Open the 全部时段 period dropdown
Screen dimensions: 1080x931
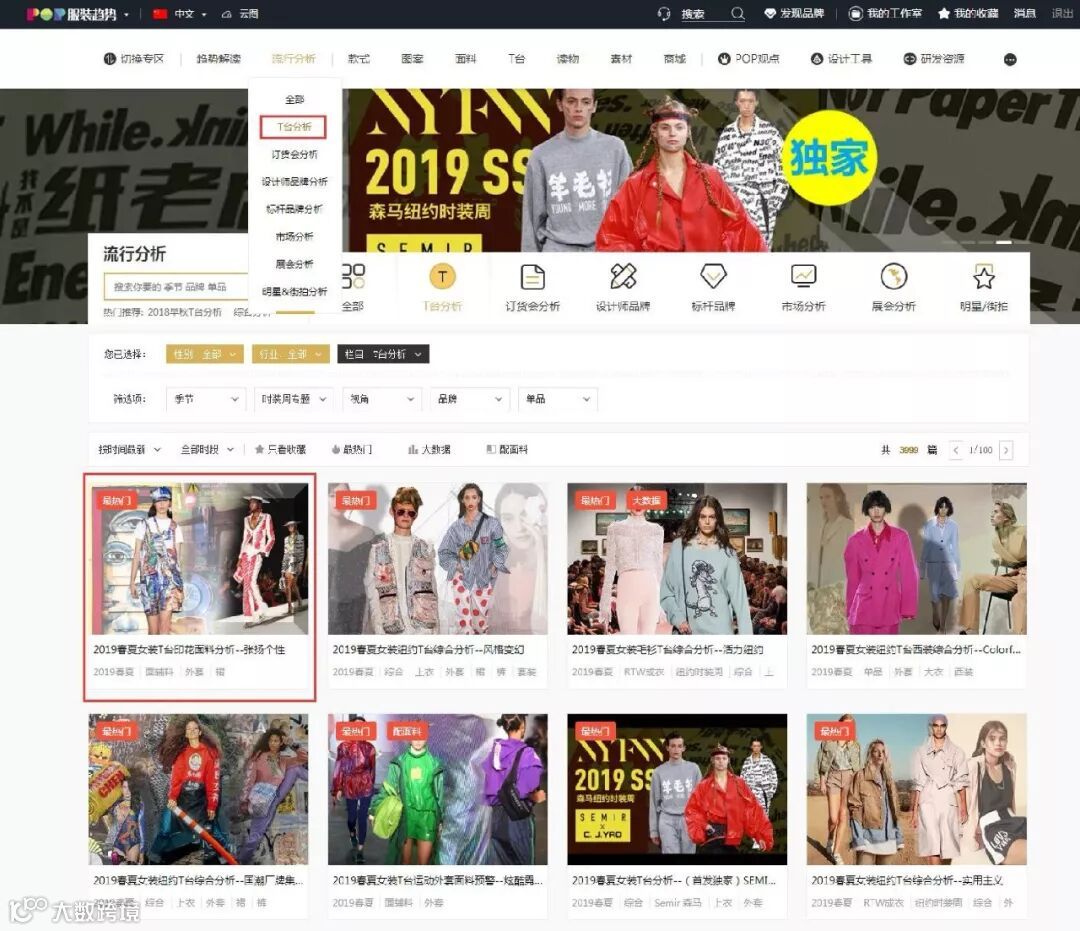tap(207, 450)
